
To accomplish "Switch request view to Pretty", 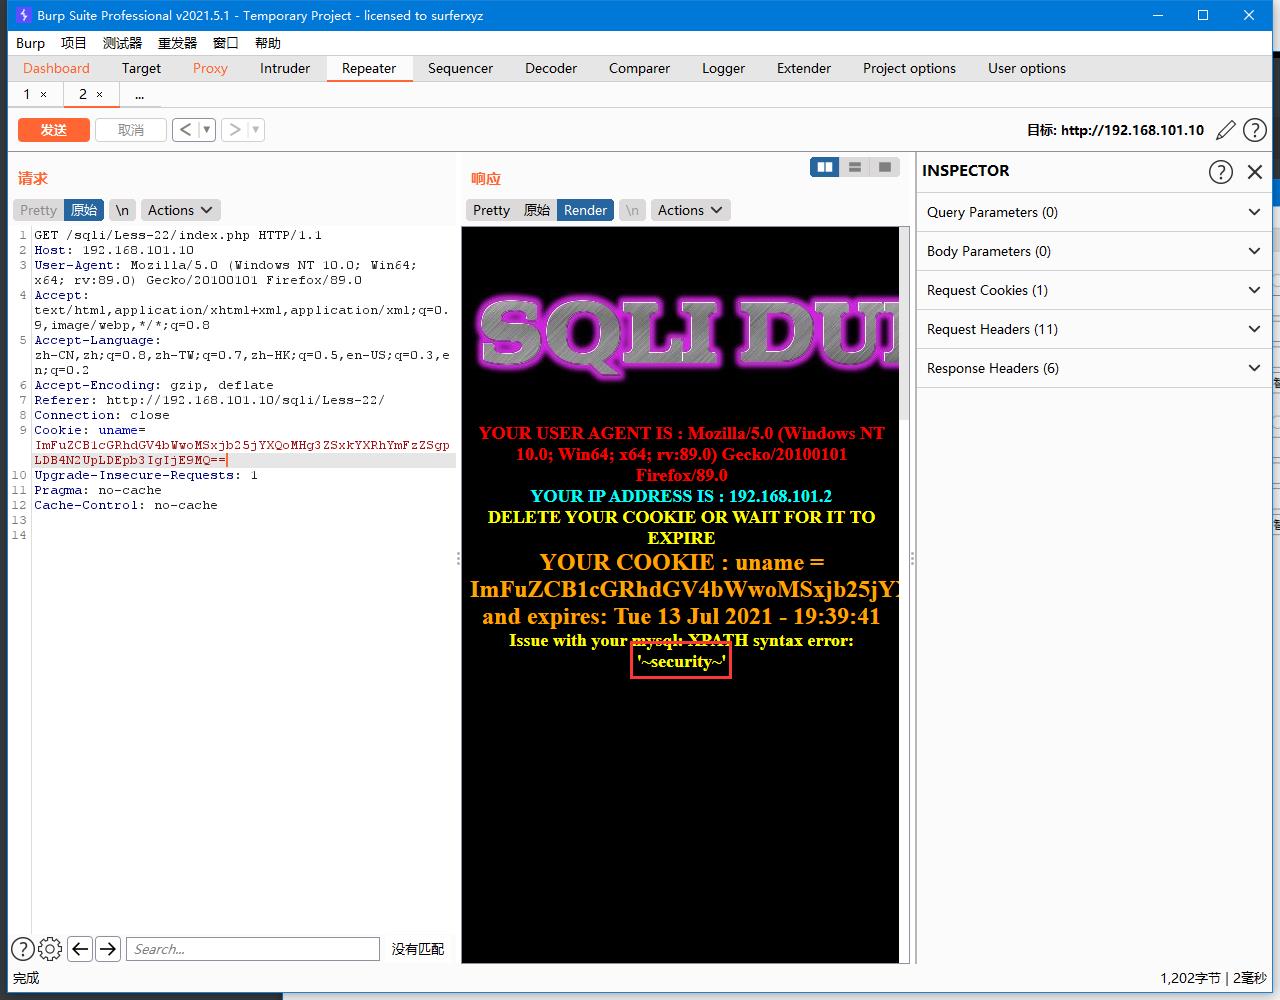I will click(38, 210).
